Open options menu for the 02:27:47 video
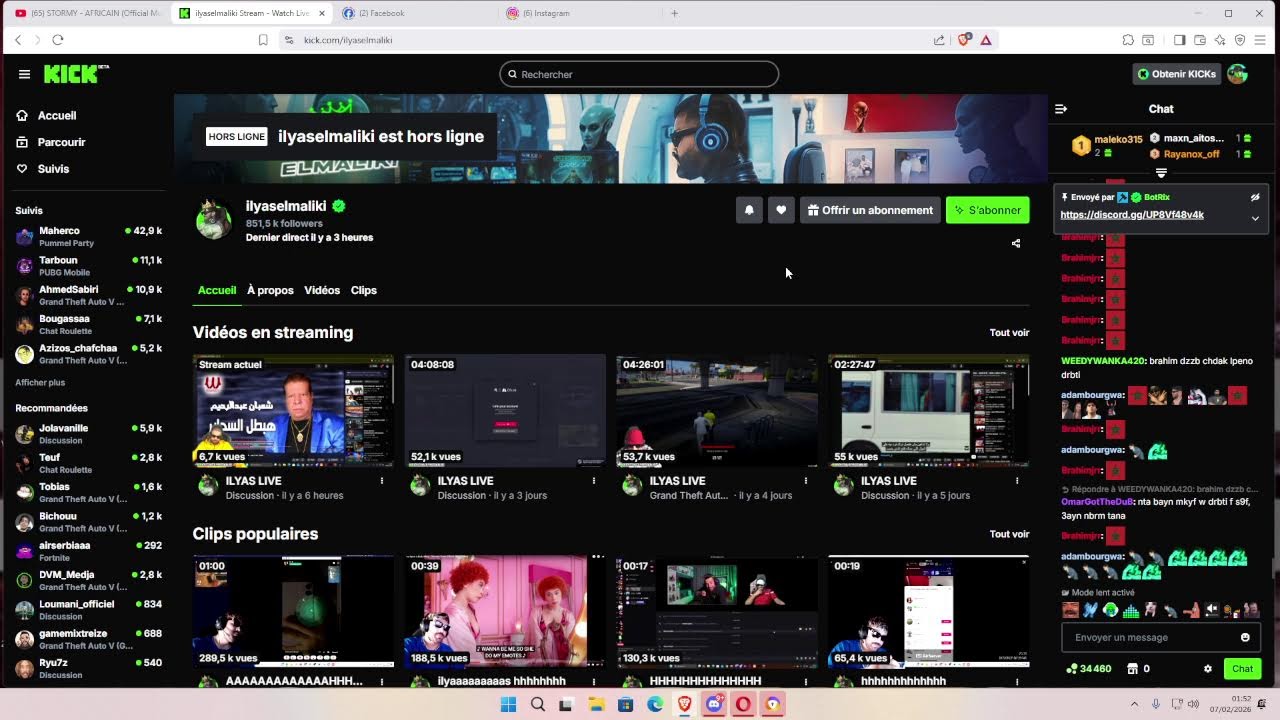1280x720 pixels. [1017, 481]
